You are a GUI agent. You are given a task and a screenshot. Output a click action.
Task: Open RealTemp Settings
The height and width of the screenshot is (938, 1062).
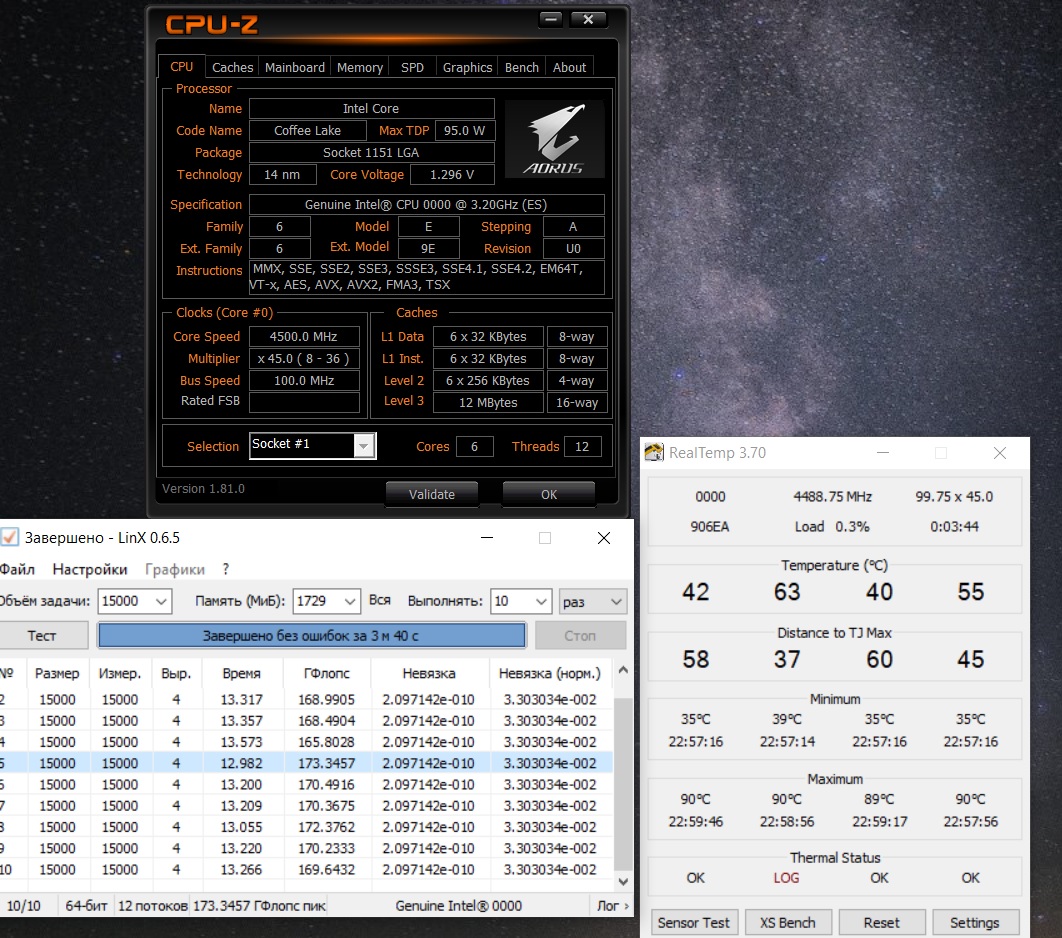(975, 922)
